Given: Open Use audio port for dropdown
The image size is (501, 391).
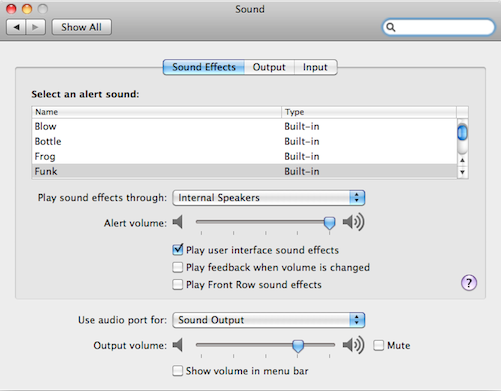Looking at the screenshot, I should pos(269,320).
